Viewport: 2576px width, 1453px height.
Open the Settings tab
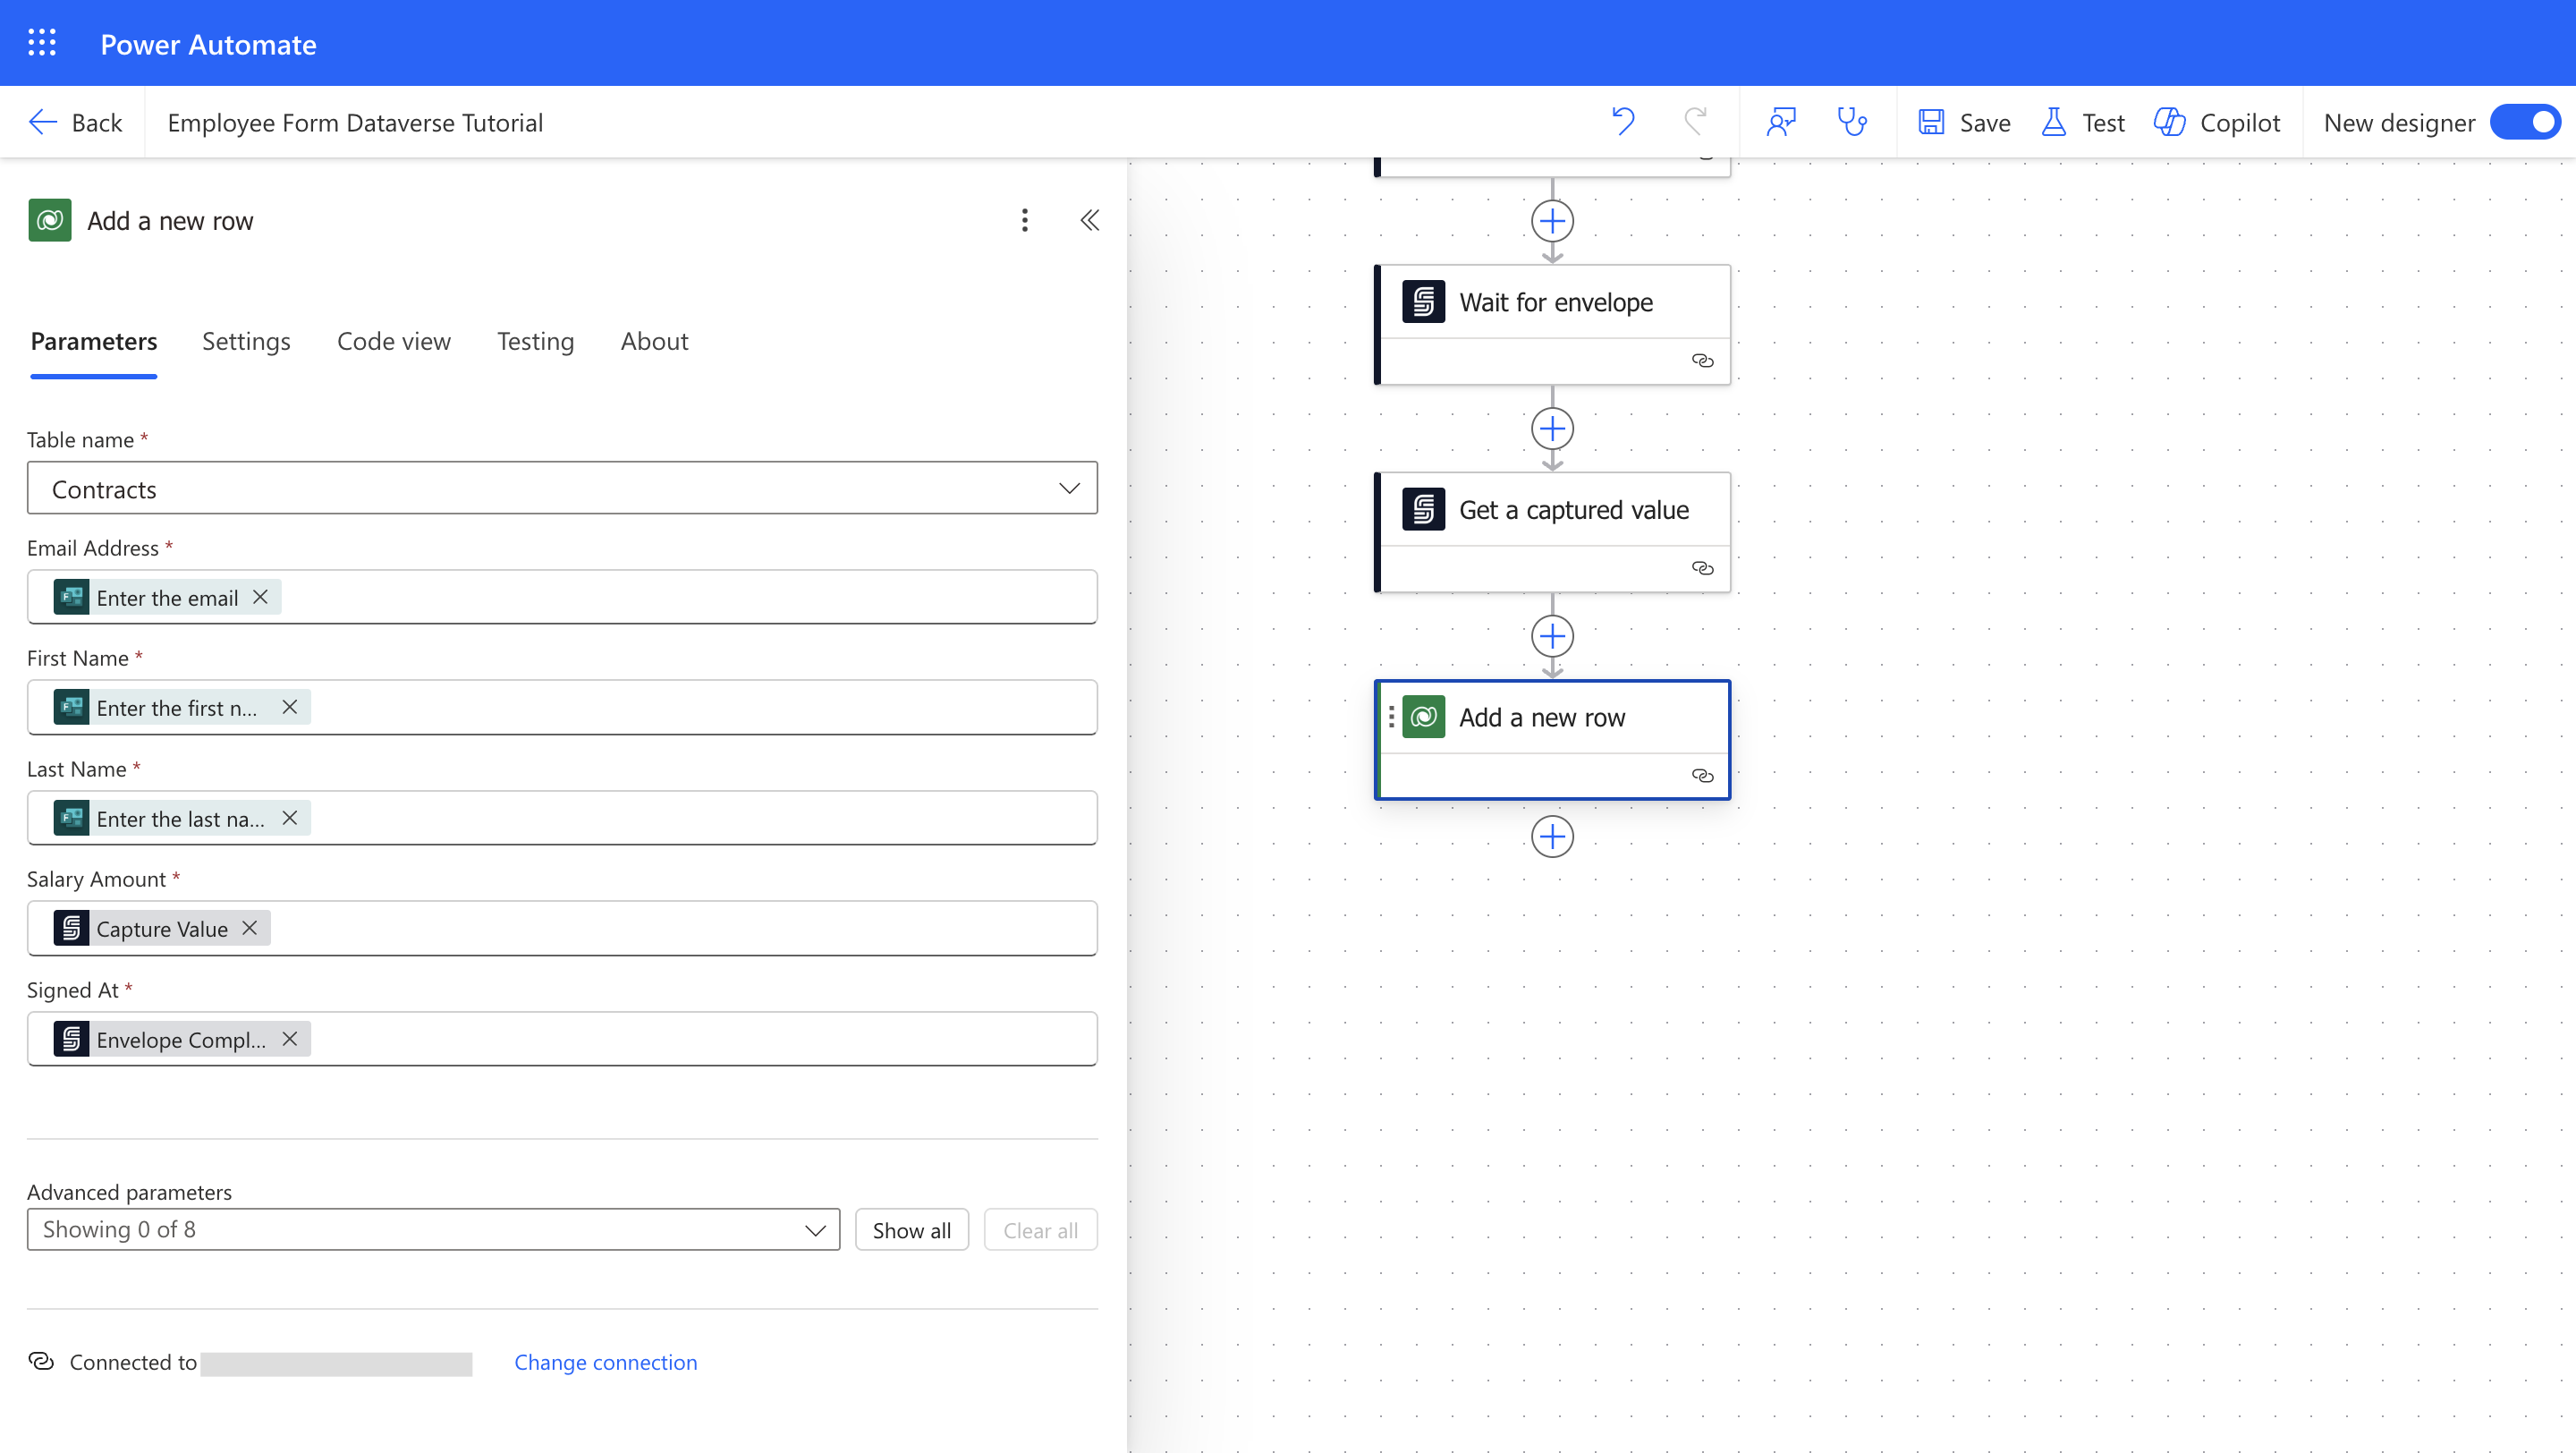pos(246,341)
